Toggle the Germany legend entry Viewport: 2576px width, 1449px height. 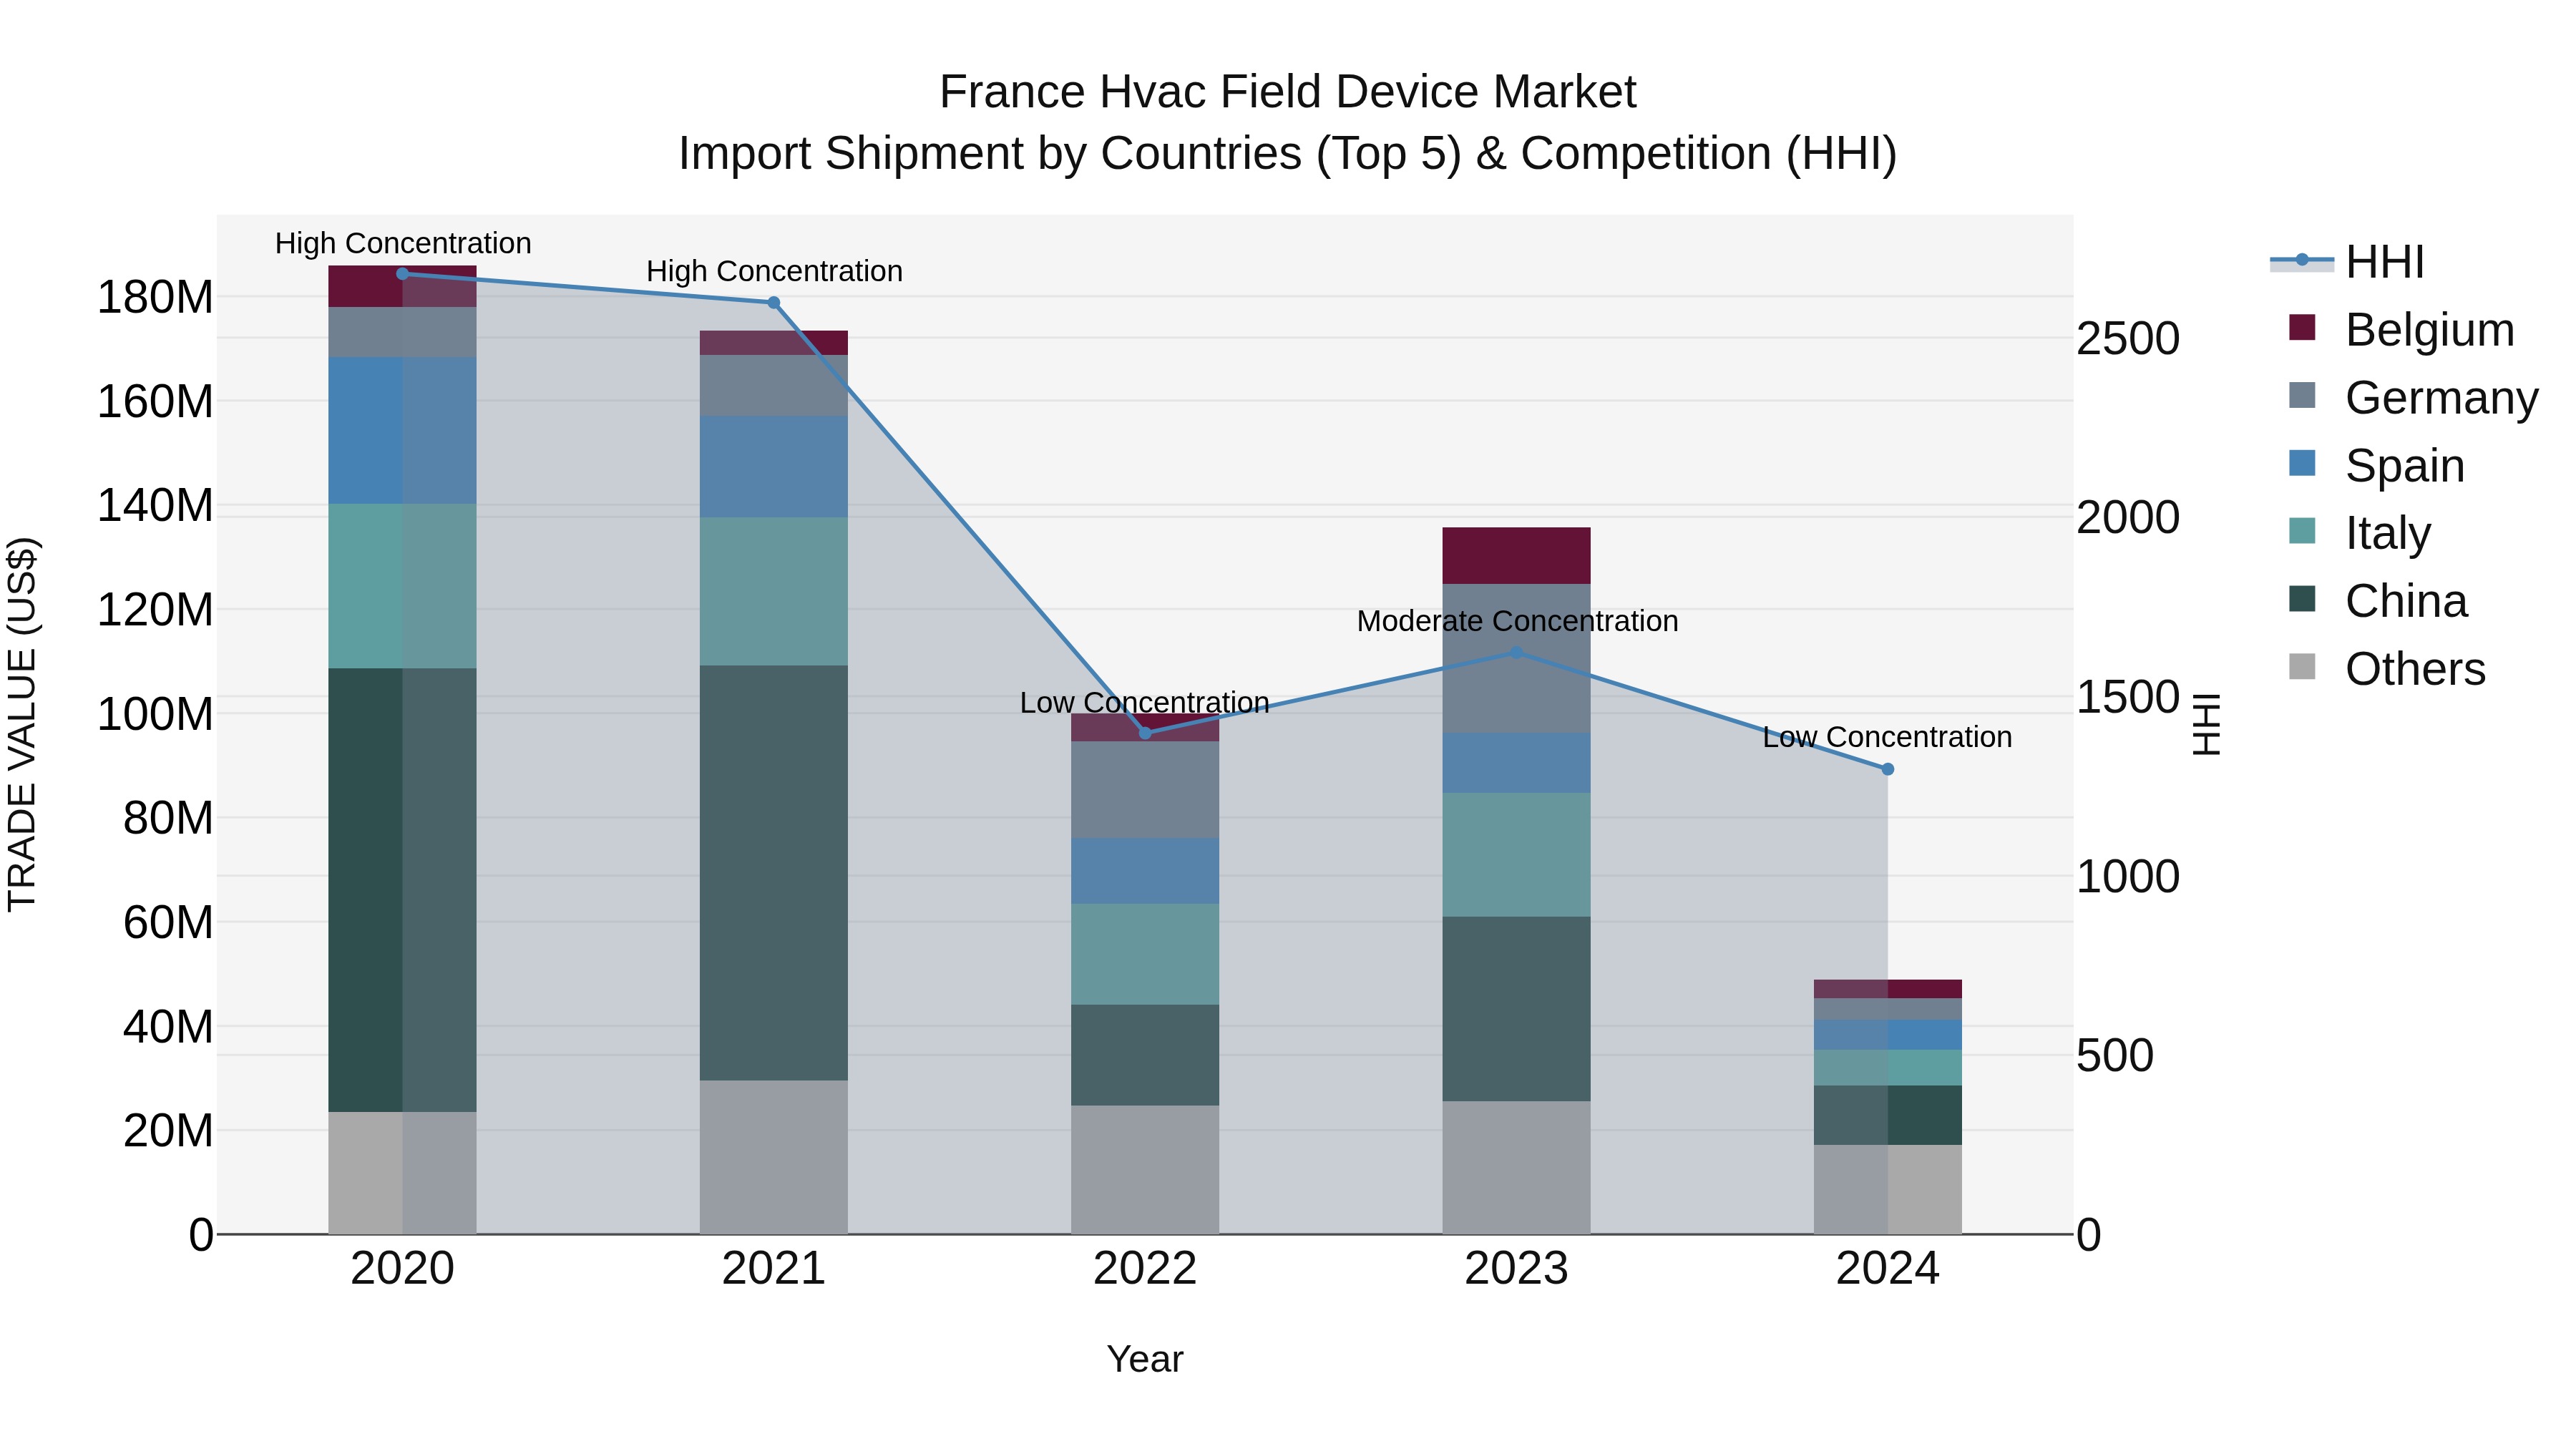[2413, 398]
